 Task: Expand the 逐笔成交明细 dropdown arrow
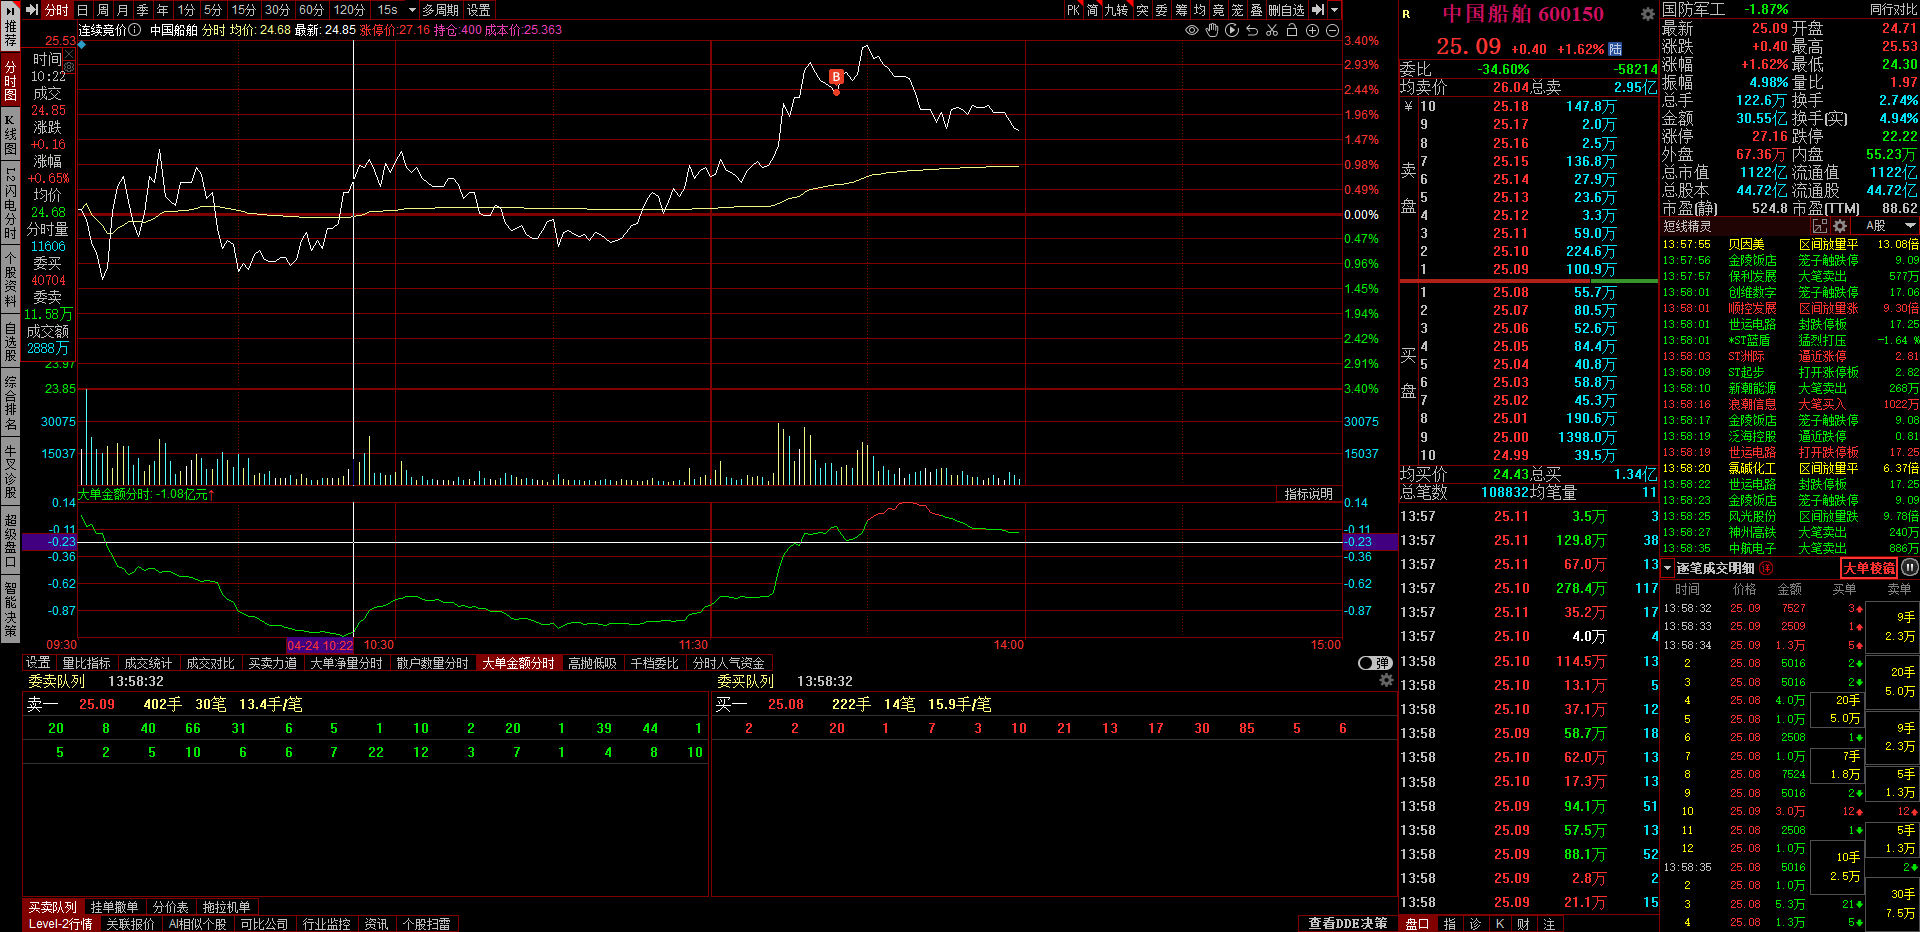coord(1668,568)
